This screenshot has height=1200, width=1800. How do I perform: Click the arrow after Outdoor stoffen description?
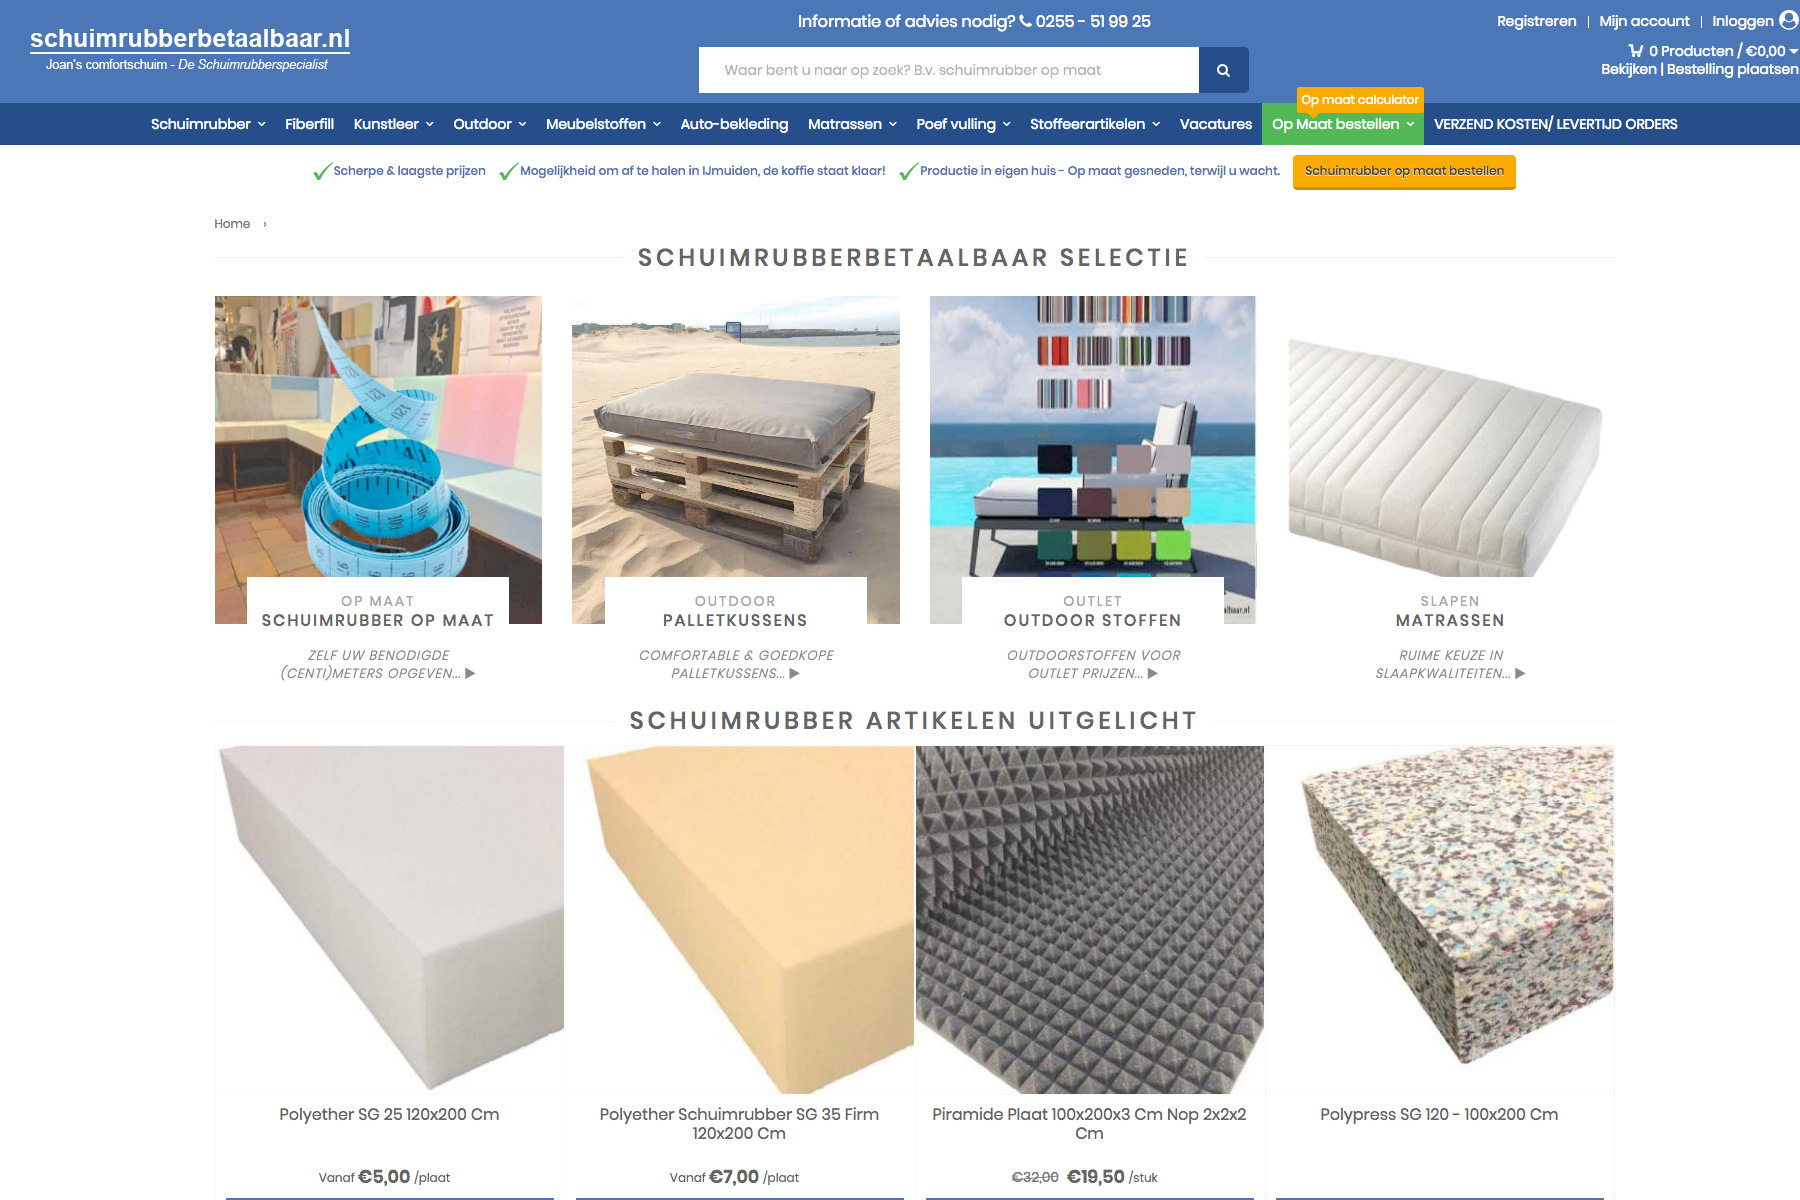point(1153,674)
